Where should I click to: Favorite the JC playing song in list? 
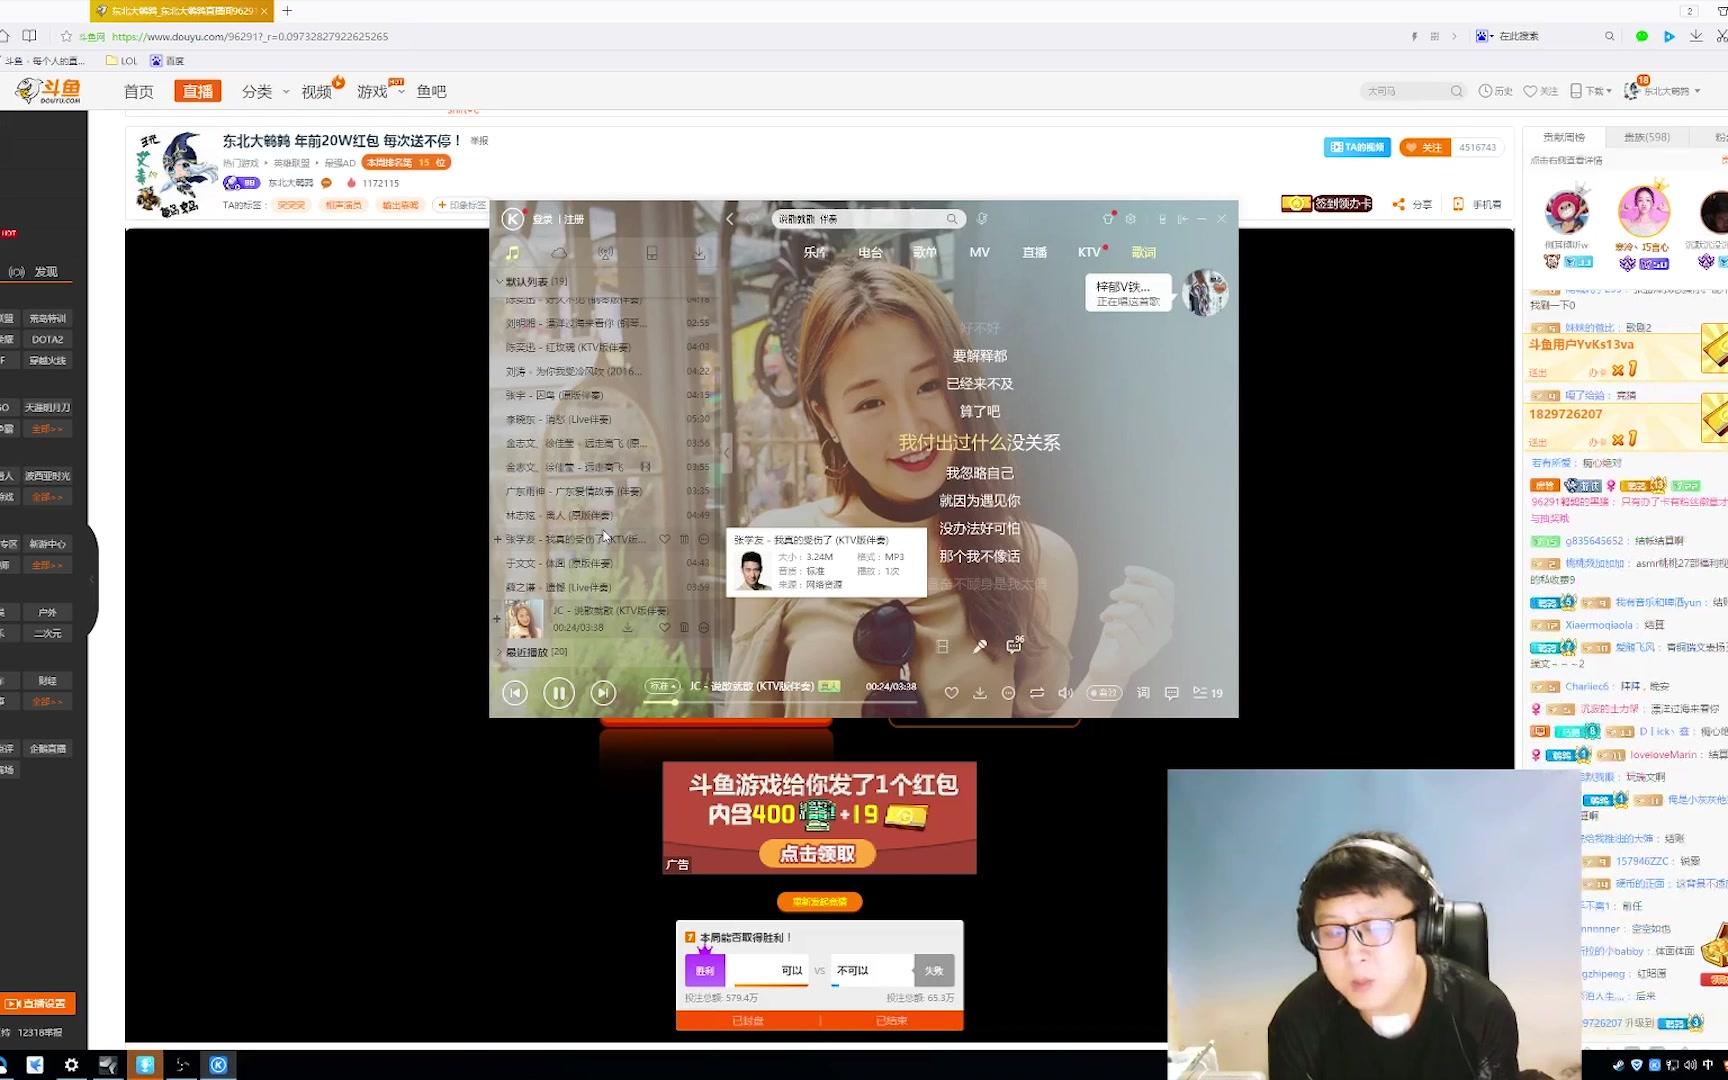[x=665, y=627]
